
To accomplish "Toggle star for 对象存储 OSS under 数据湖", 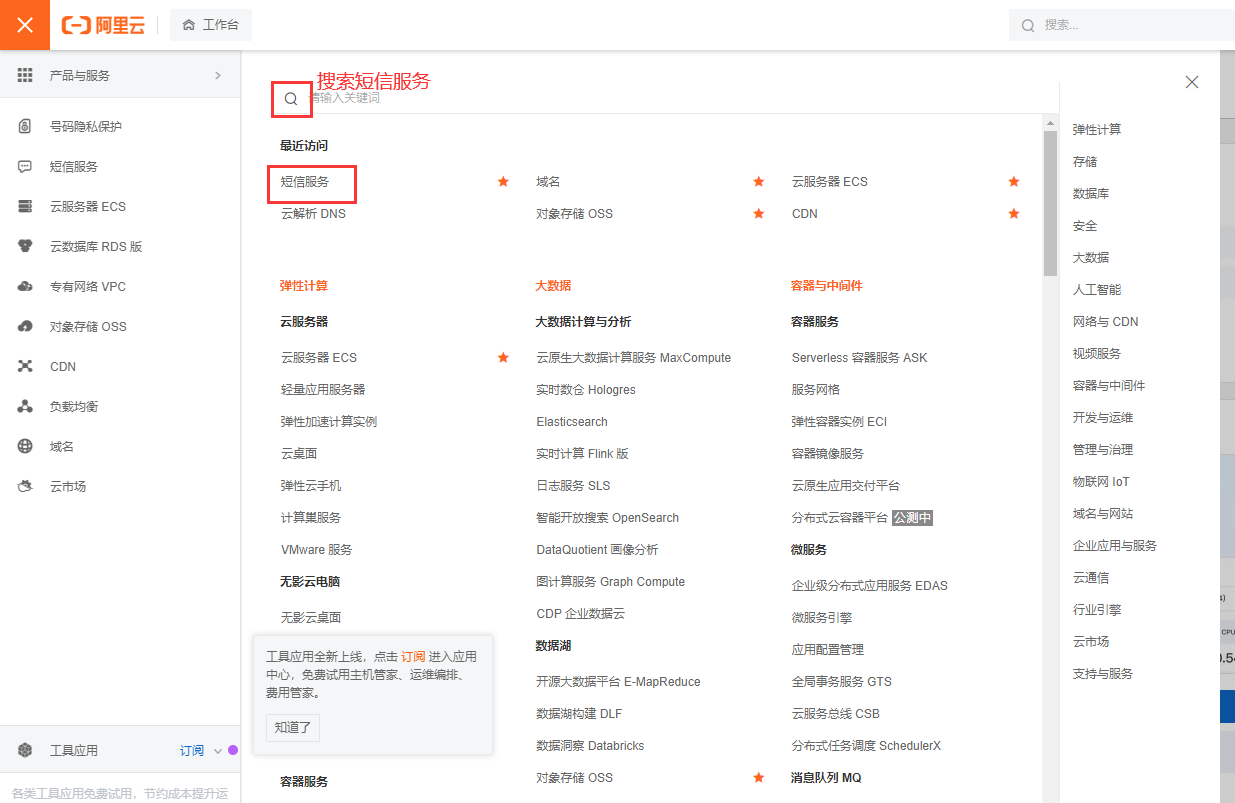I will pyautogui.click(x=759, y=778).
